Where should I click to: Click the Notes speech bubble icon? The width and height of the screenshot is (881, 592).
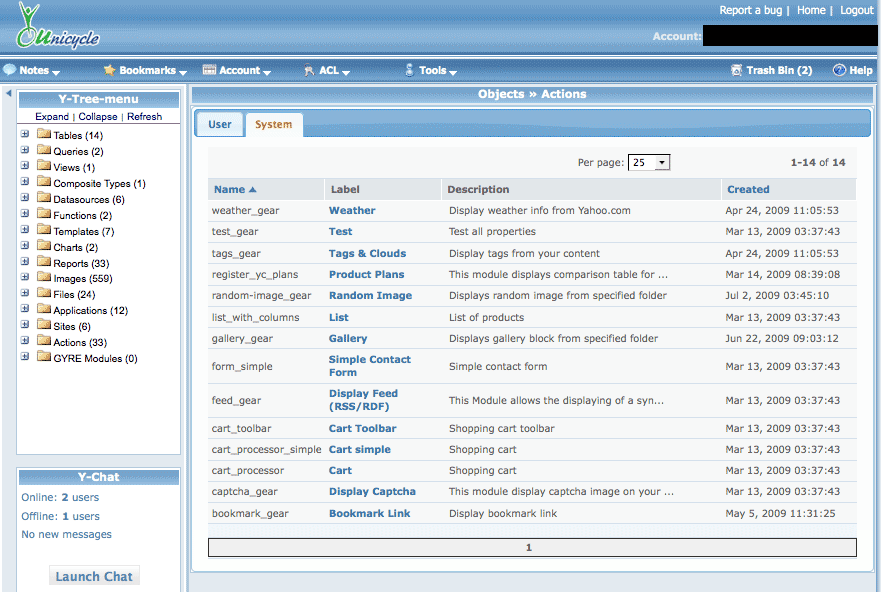click(10, 71)
